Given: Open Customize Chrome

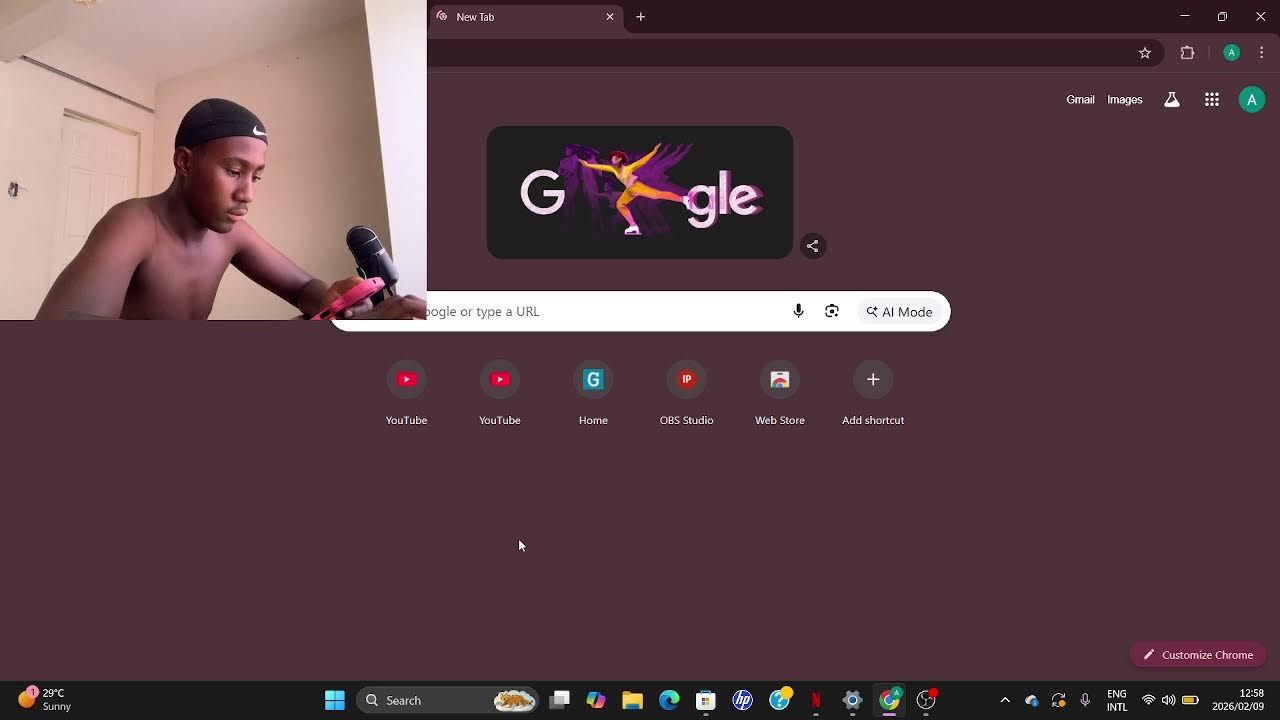Looking at the screenshot, I should [x=1198, y=655].
